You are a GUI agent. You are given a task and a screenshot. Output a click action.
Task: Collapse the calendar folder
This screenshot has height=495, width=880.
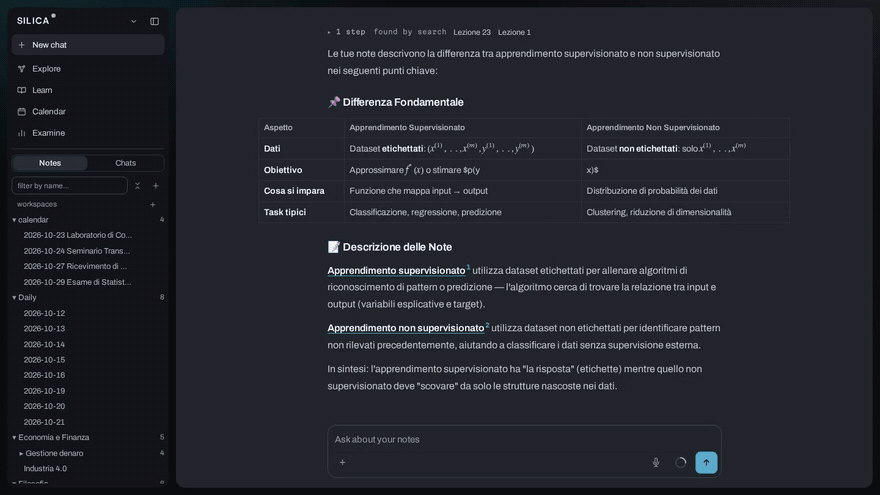click(x=14, y=220)
